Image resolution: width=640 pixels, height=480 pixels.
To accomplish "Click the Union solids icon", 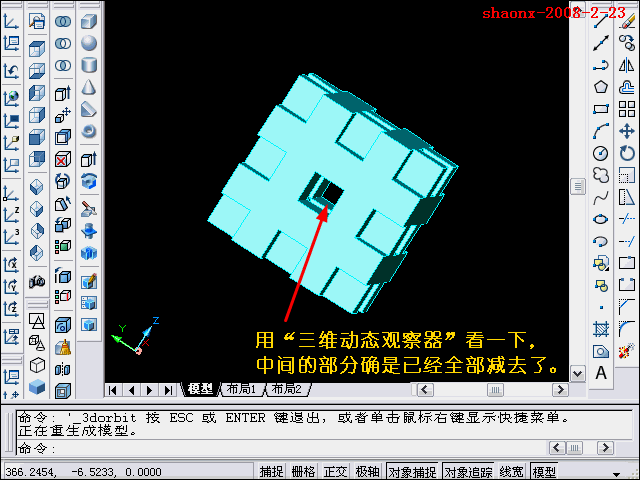I will point(63,21).
